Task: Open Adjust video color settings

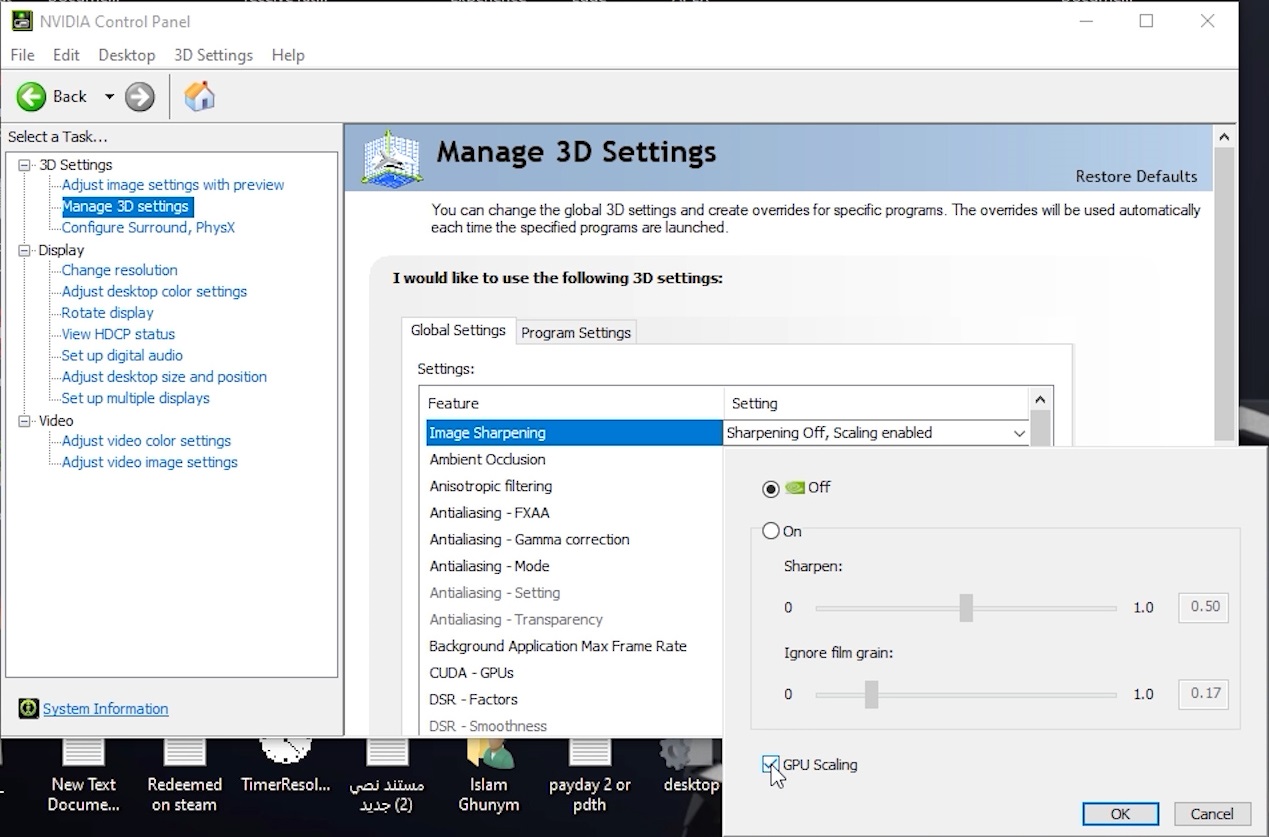Action: pos(146,441)
